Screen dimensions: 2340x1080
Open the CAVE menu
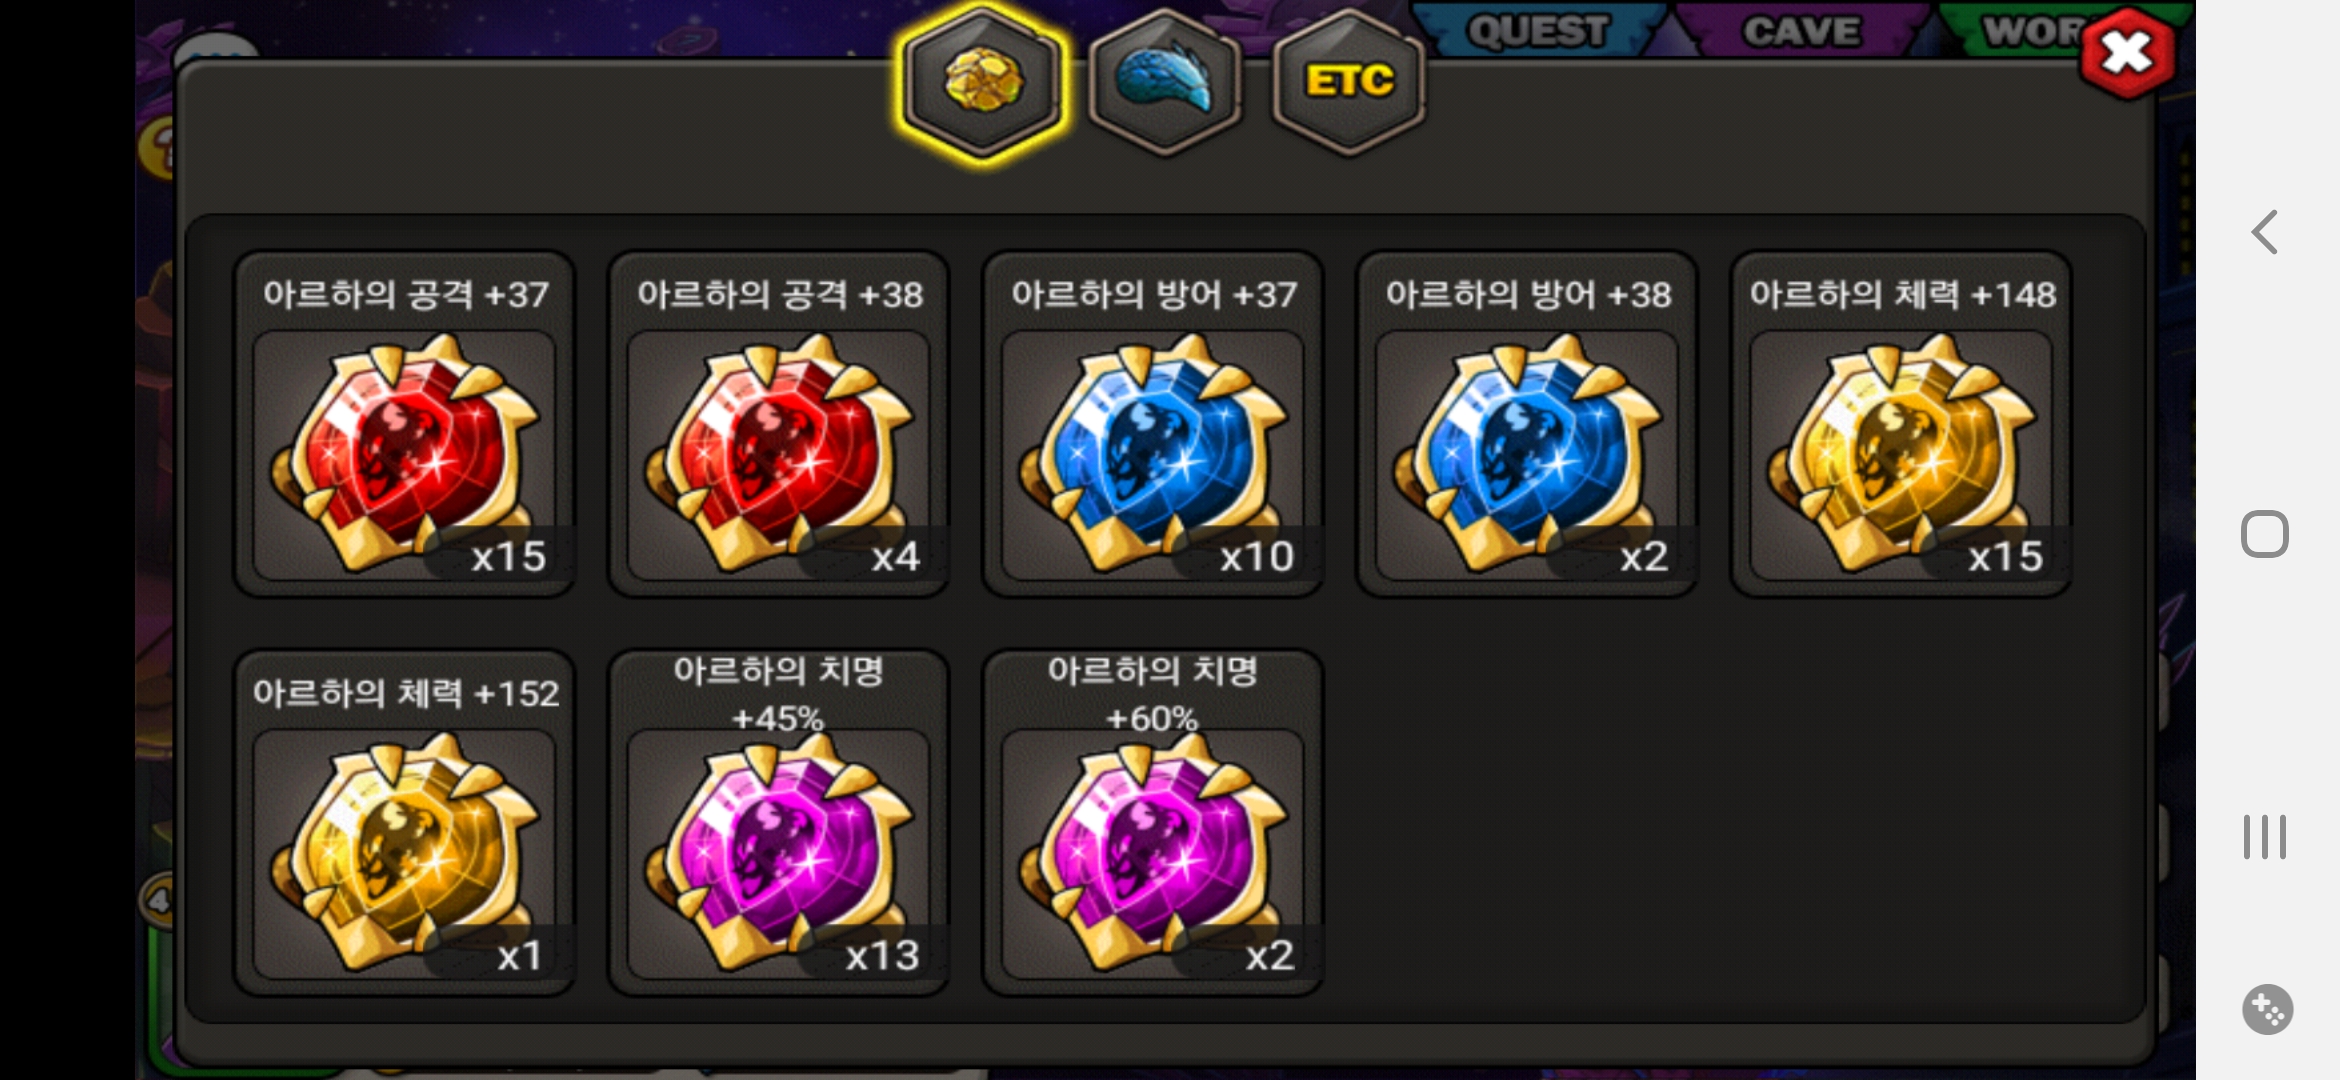pos(1801,30)
